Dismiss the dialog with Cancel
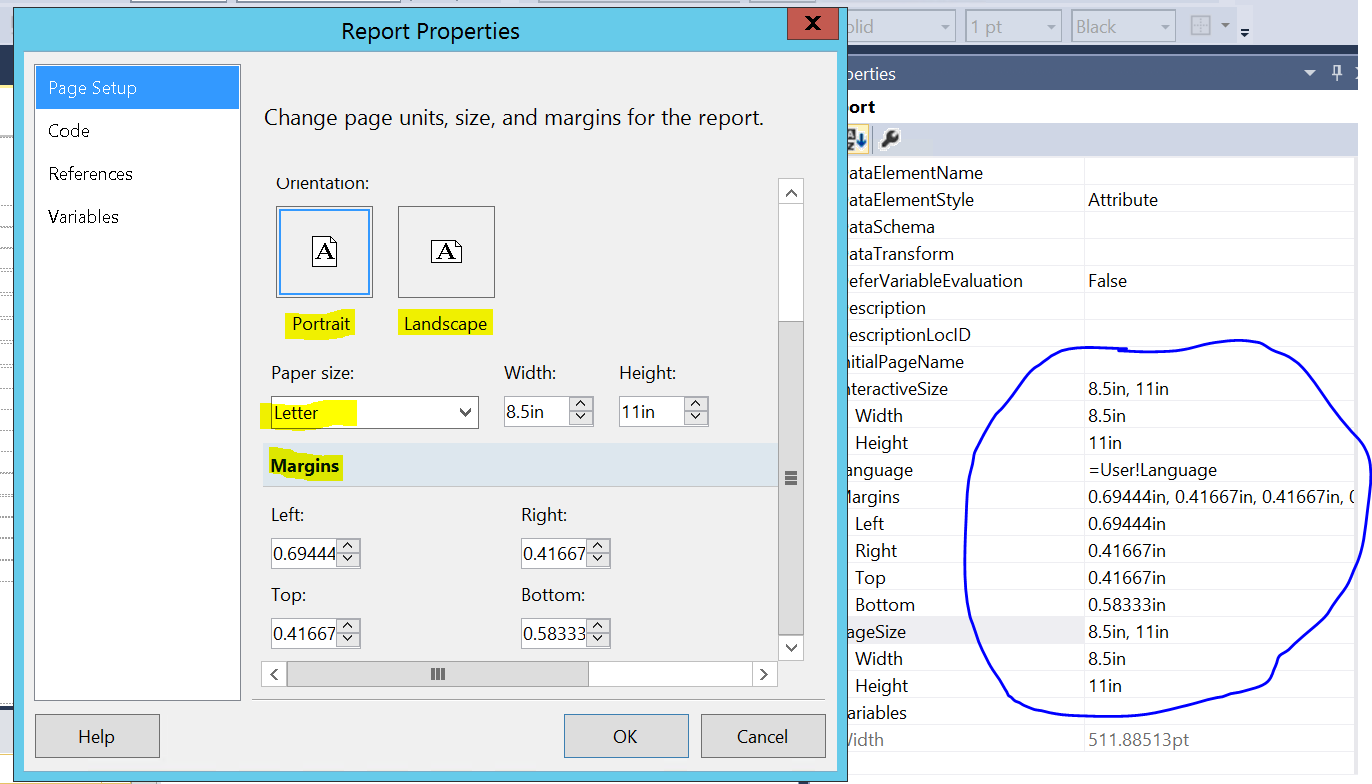1372x784 pixels. [x=762, y=736]
